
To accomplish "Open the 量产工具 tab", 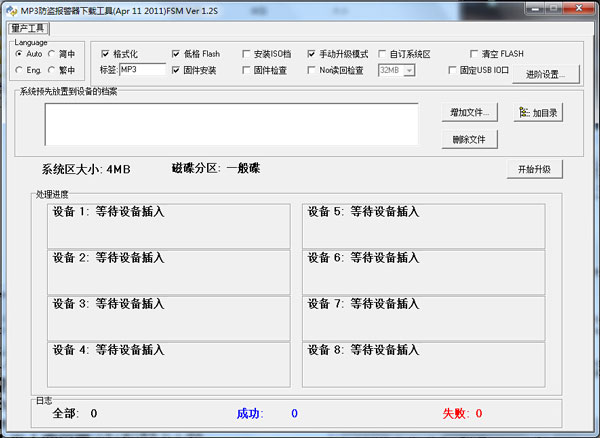I will coord(28,28).
